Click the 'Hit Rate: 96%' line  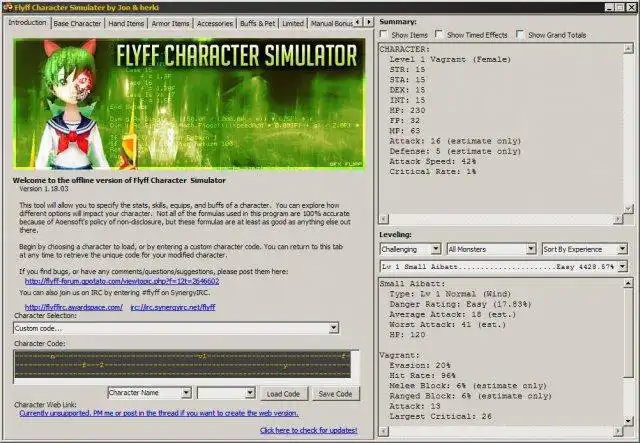(x=422, y=376)
